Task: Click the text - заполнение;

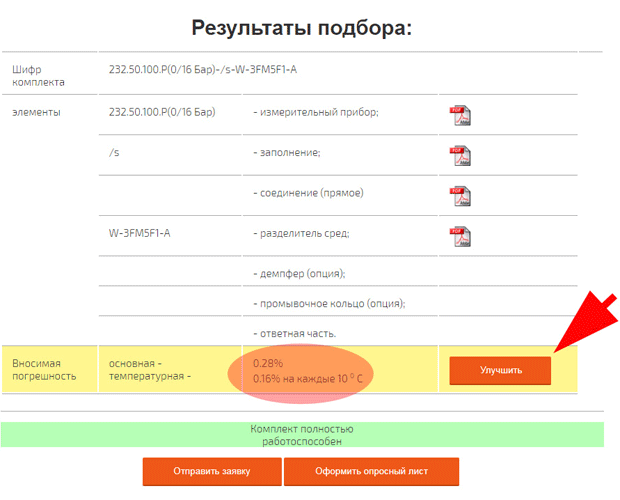Action: pyautogui.click(x=287, y=153)
